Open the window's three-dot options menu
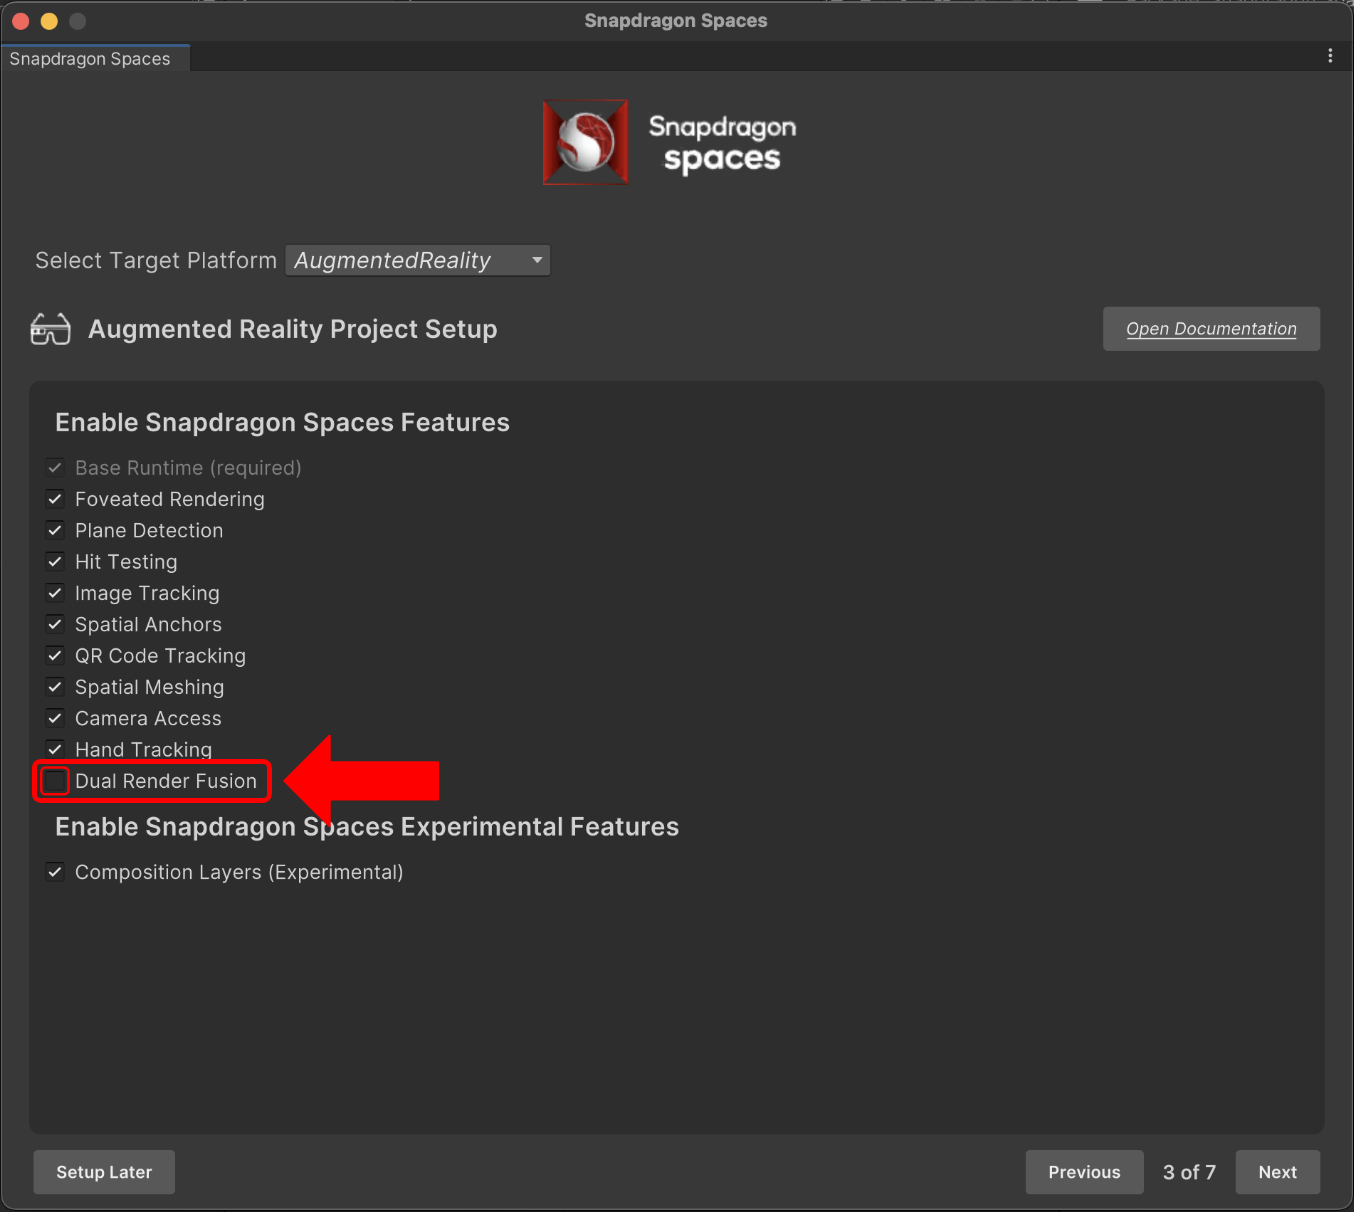 pyautogui.click(x=1330, y=56)
